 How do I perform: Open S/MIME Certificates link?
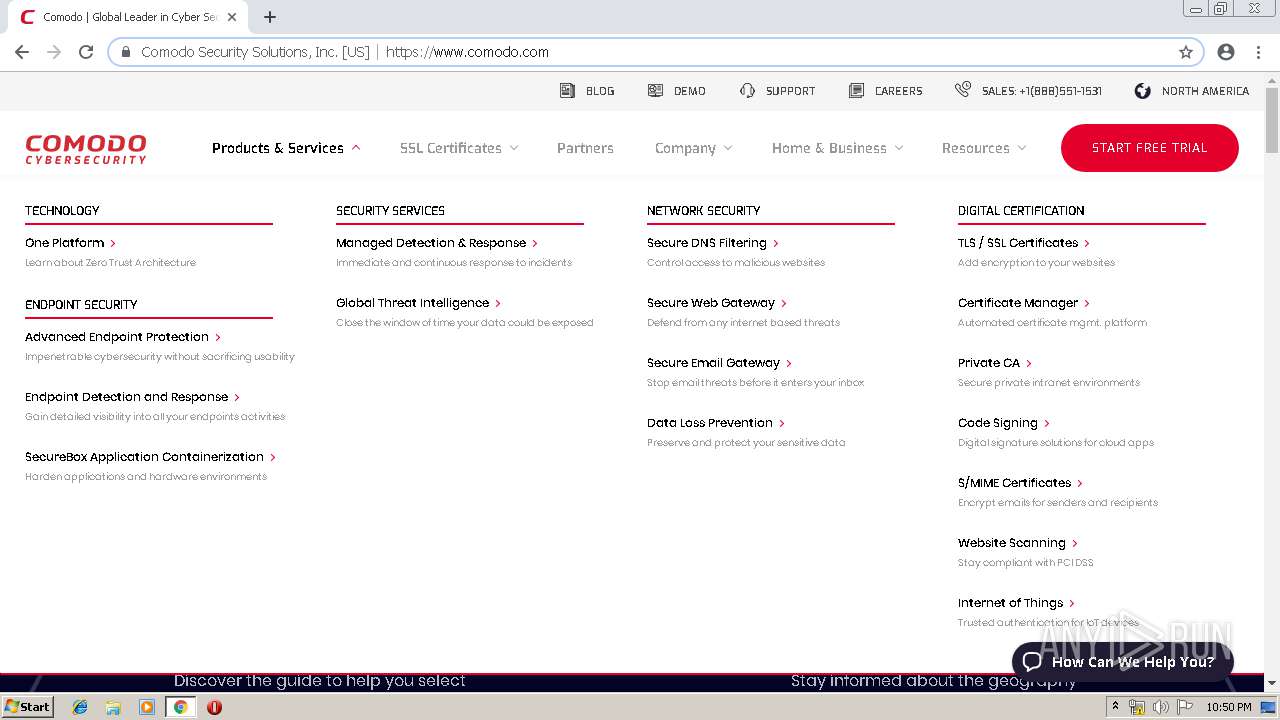pyautogui.click(x=1020, y=483)
